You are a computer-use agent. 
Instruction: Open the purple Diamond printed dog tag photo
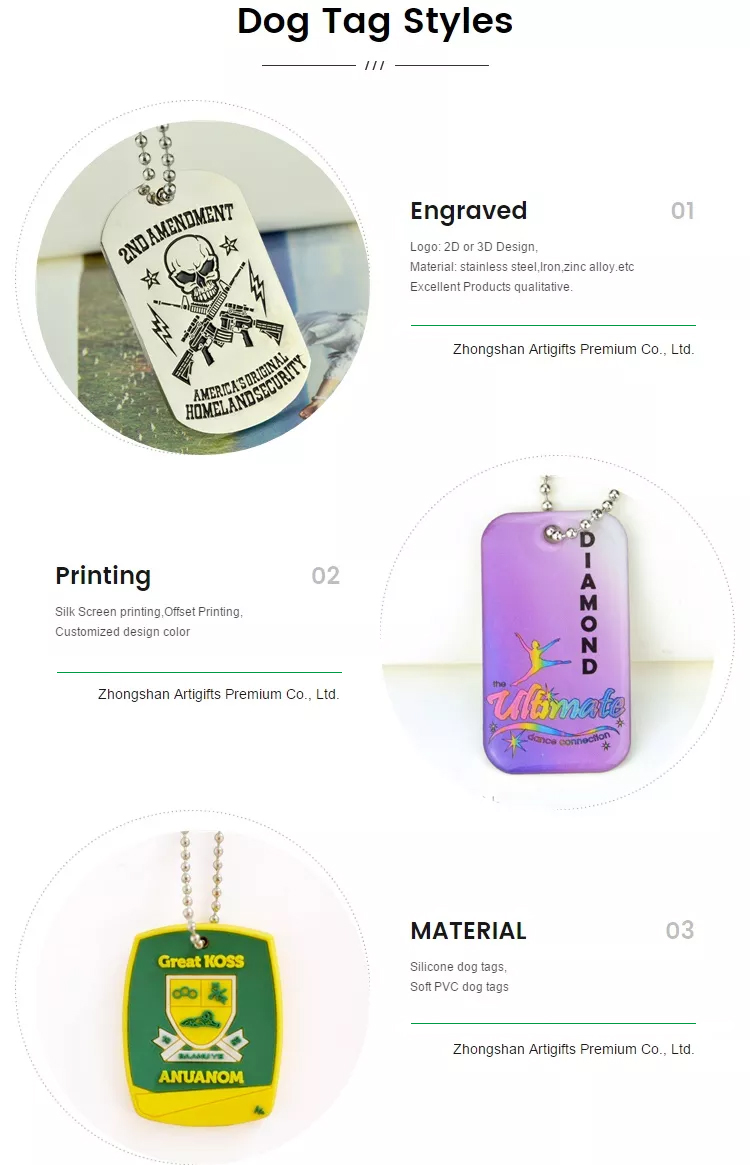click(557, 632)
